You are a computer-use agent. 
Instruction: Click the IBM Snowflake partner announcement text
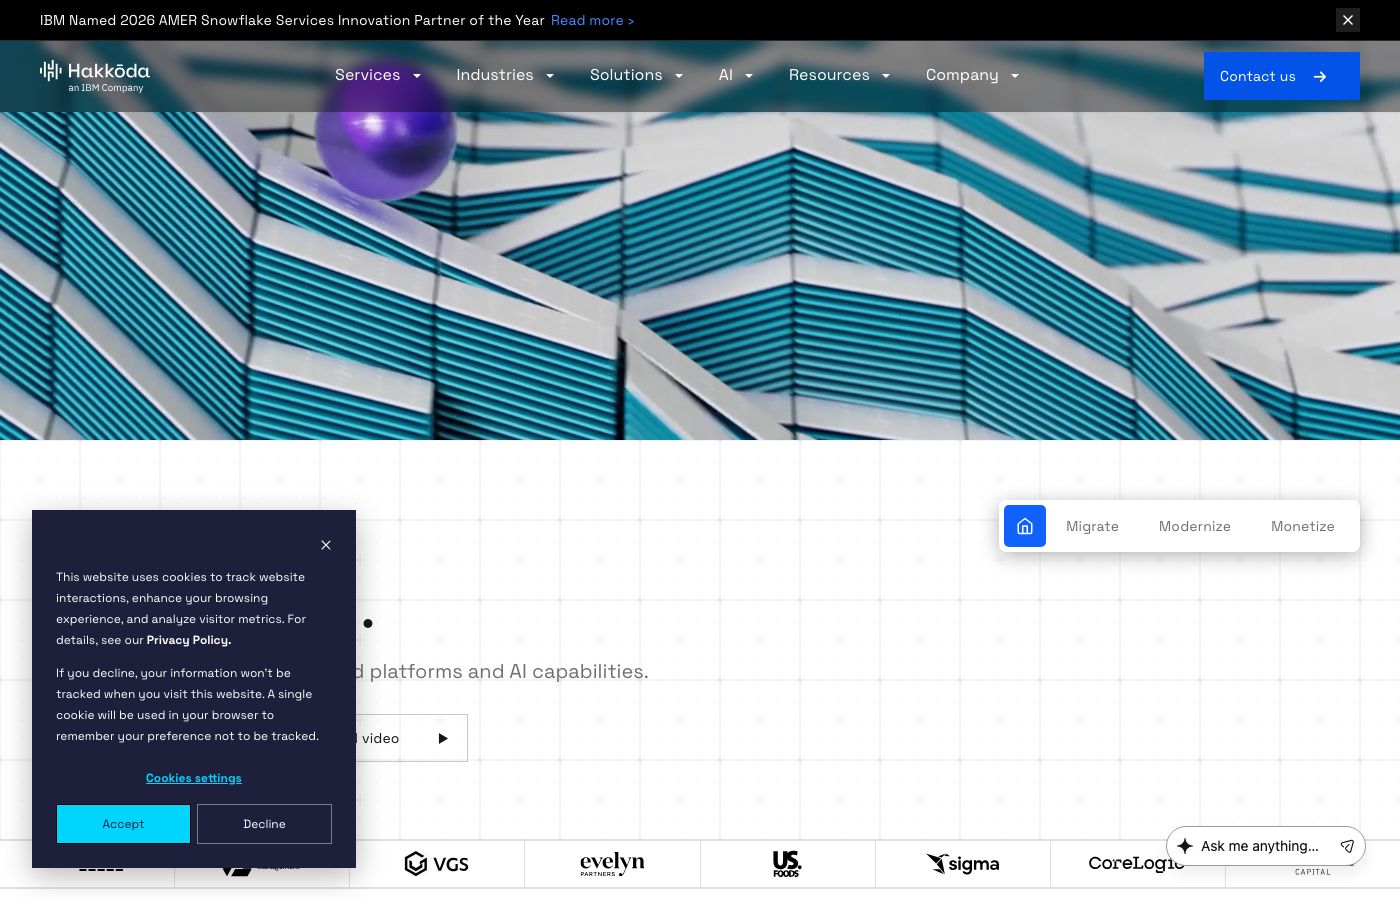[x=292, y=20]
